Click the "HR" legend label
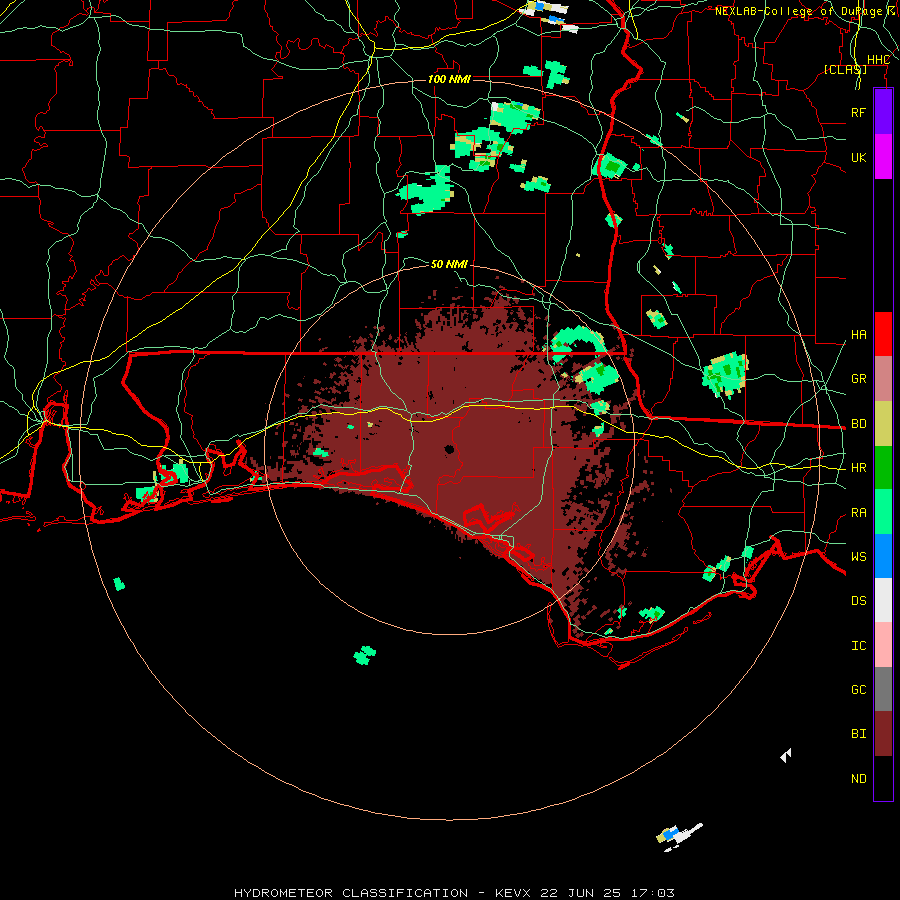 click(858, 468)
